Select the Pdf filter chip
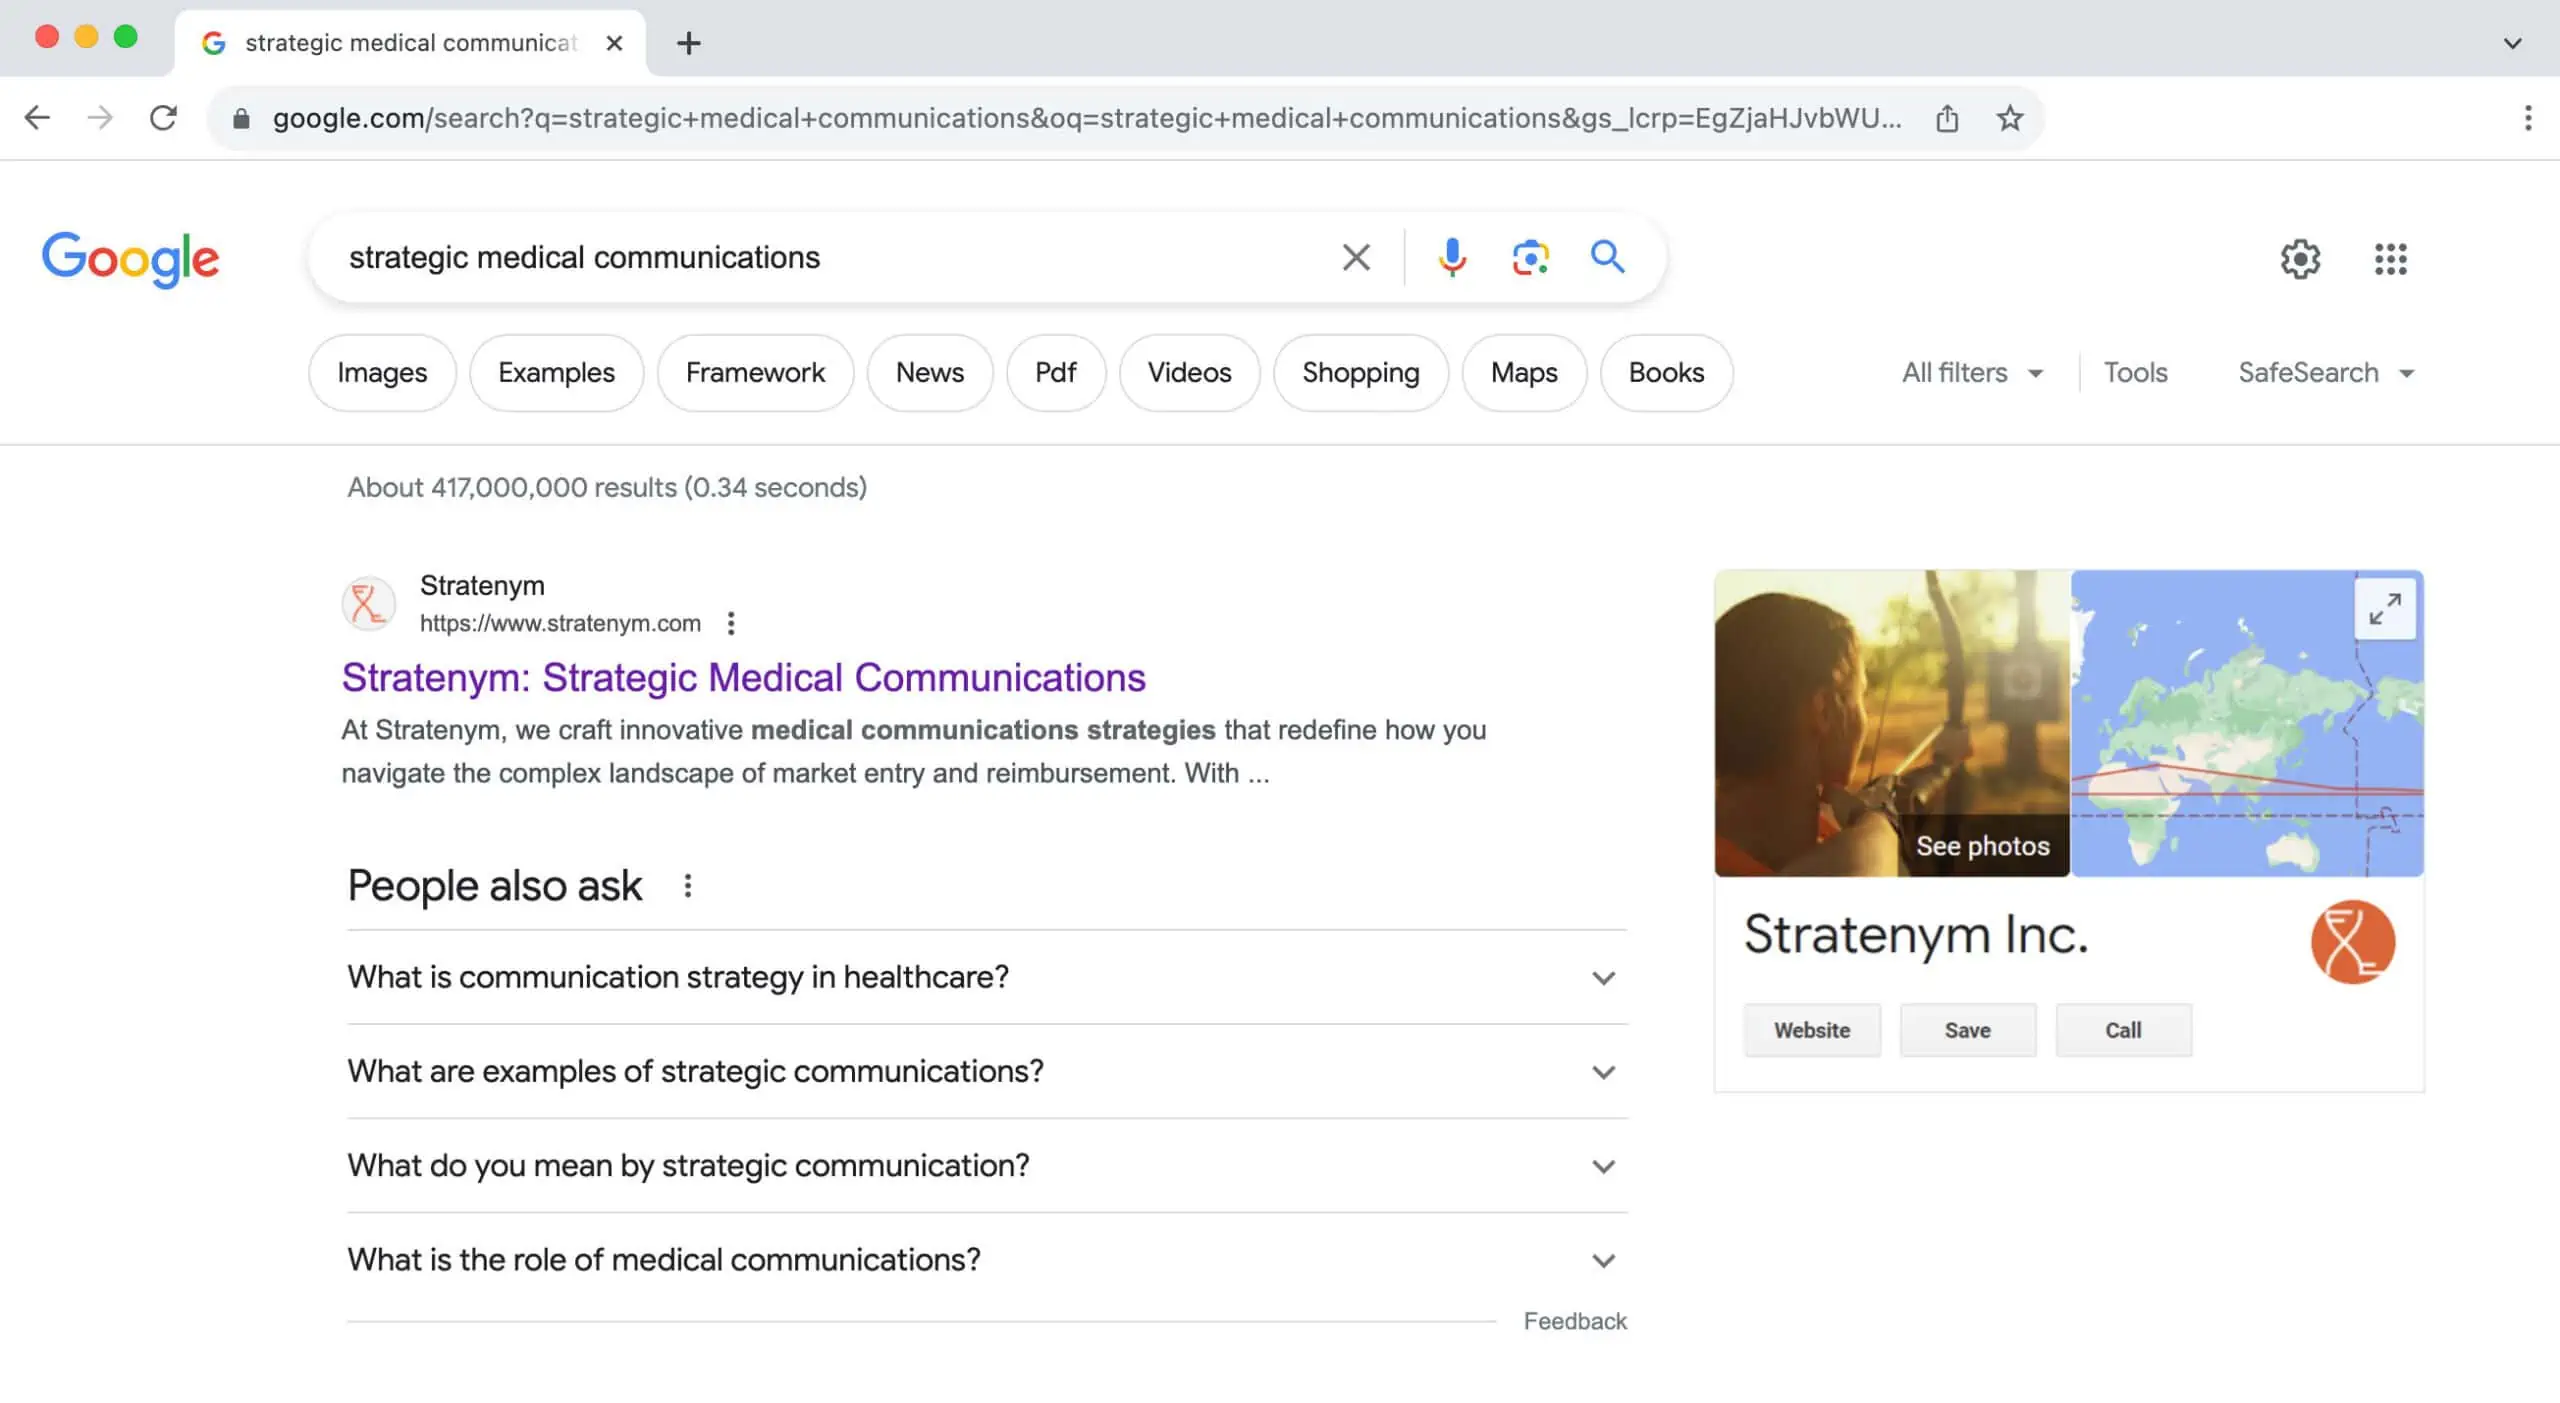This screenshot has height=1403, width=2560. [1055, 372]
